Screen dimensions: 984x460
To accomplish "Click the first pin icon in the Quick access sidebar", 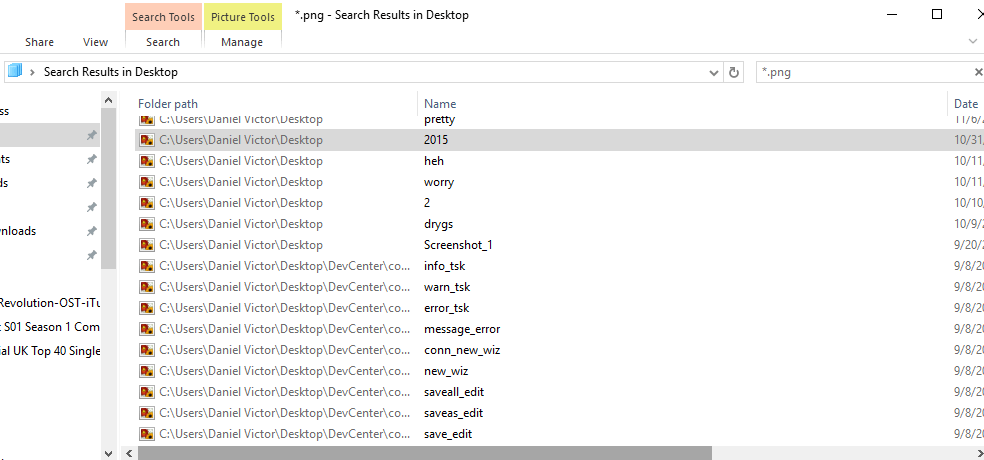I will 91,135.
